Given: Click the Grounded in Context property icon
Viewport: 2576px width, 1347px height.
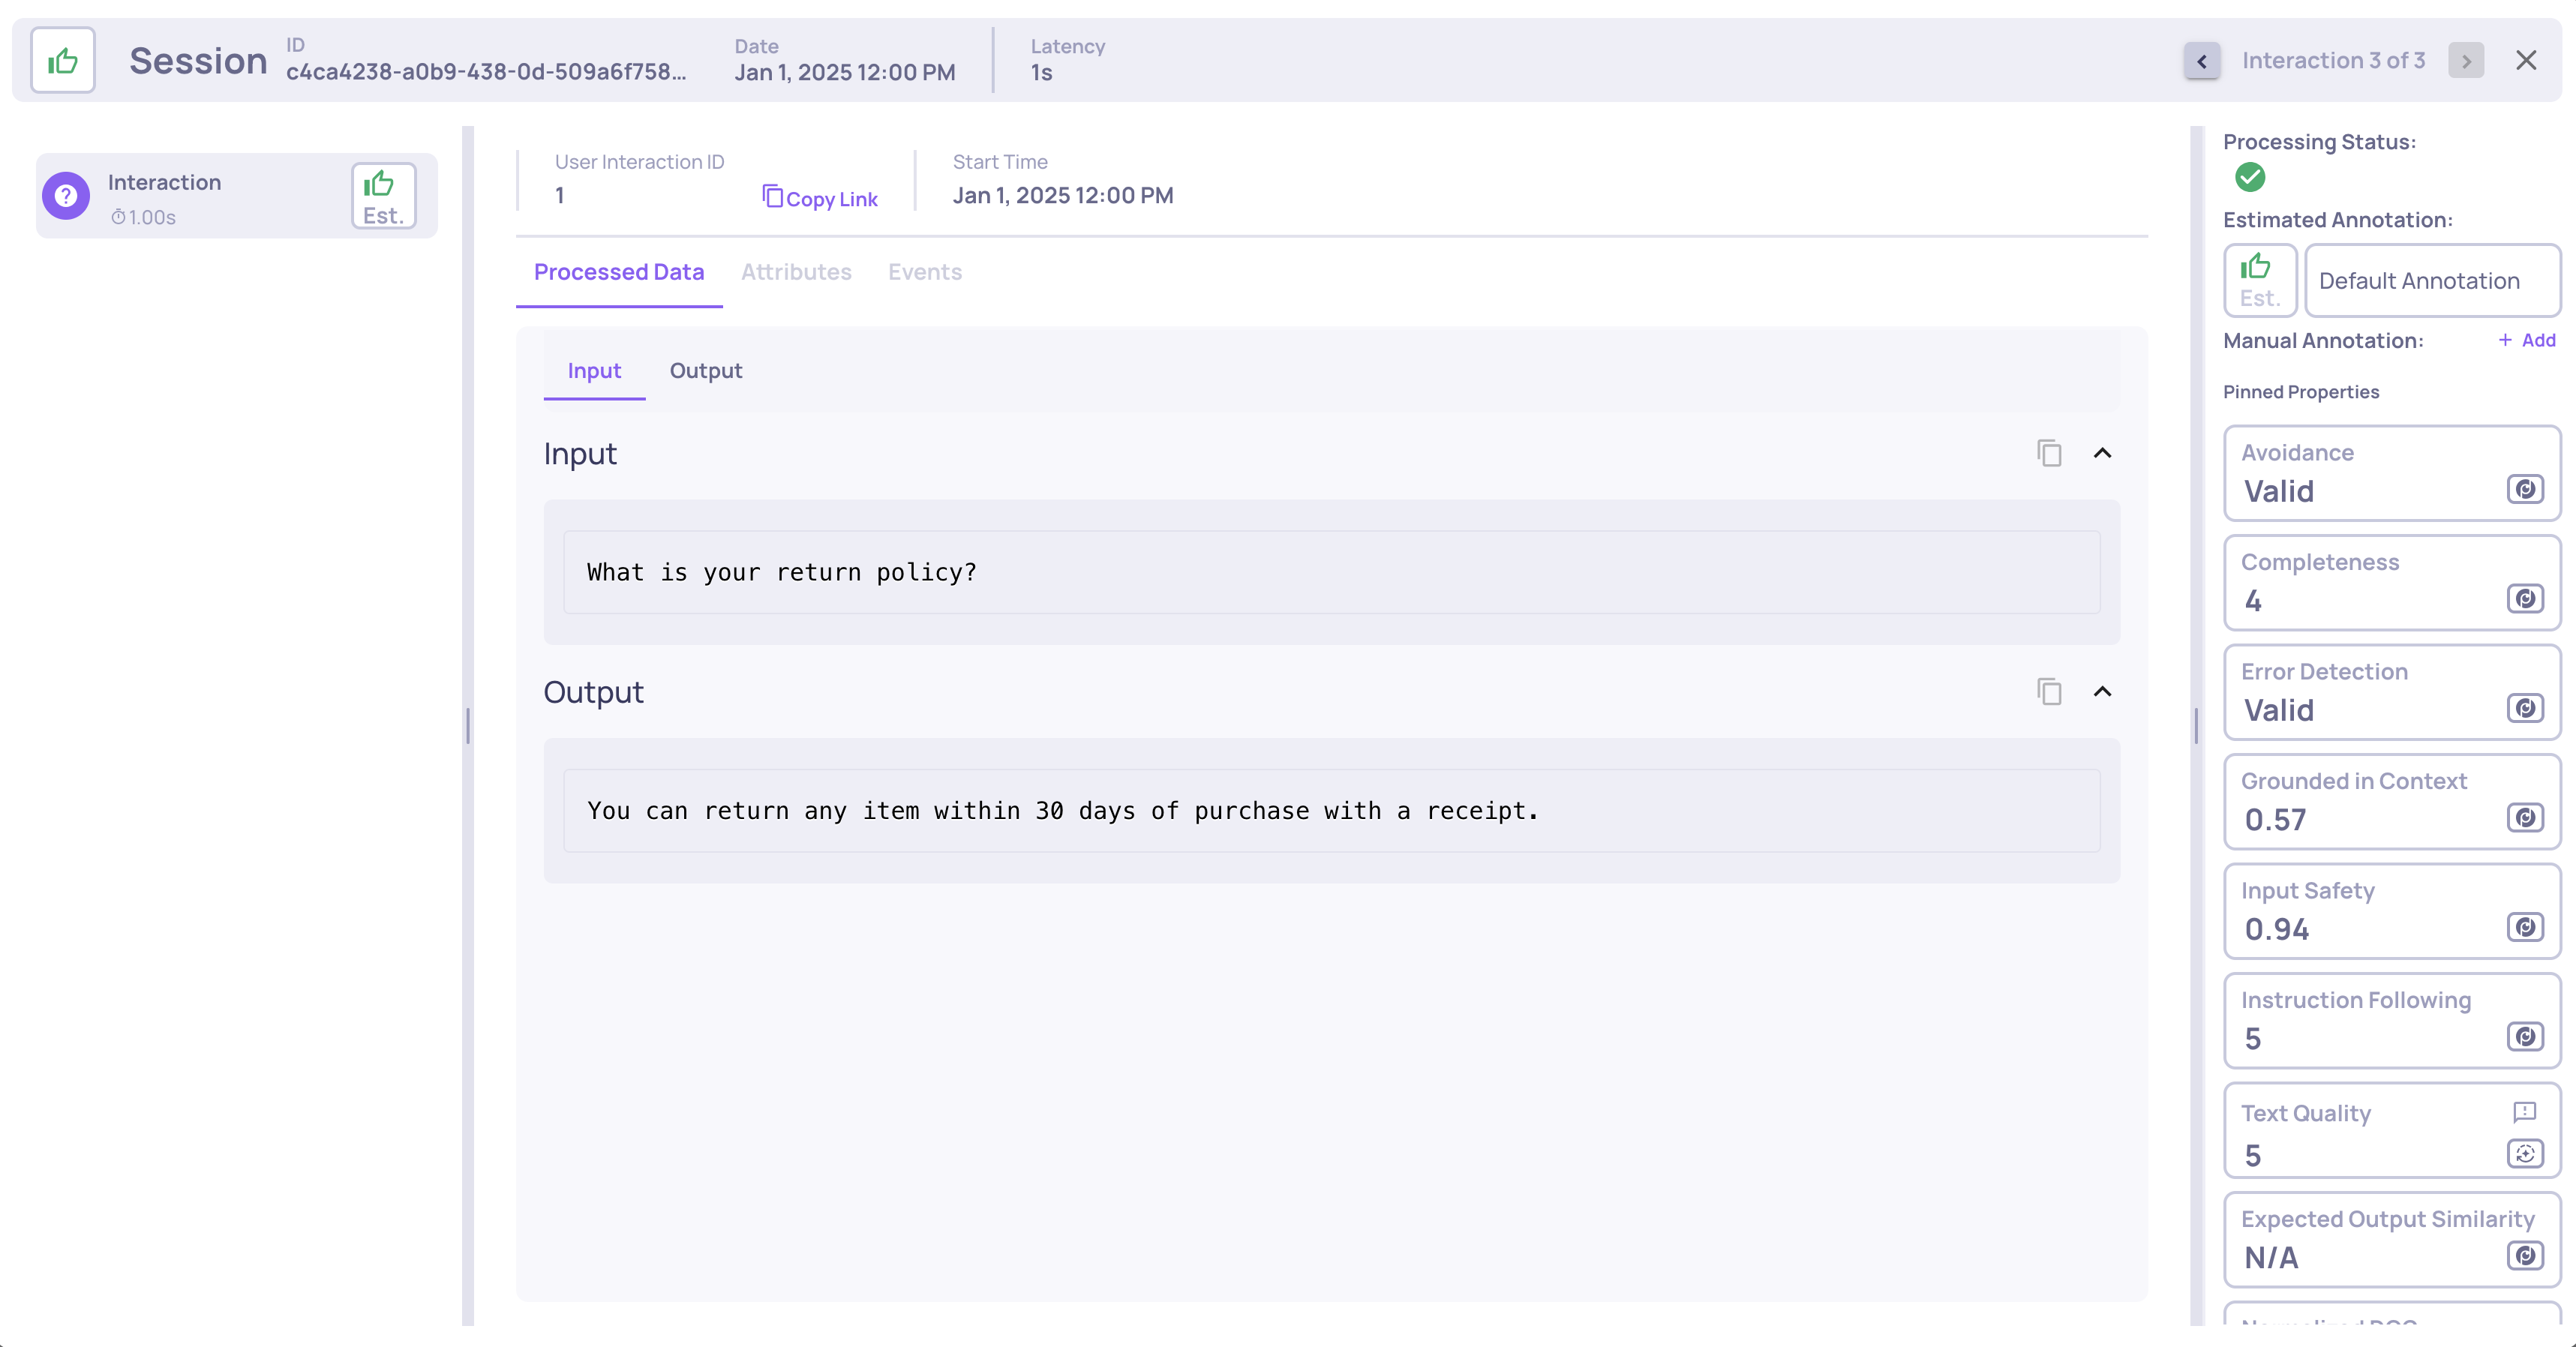Looking at the screenshot, I should pyautogui.click(x=2524, y=818).
